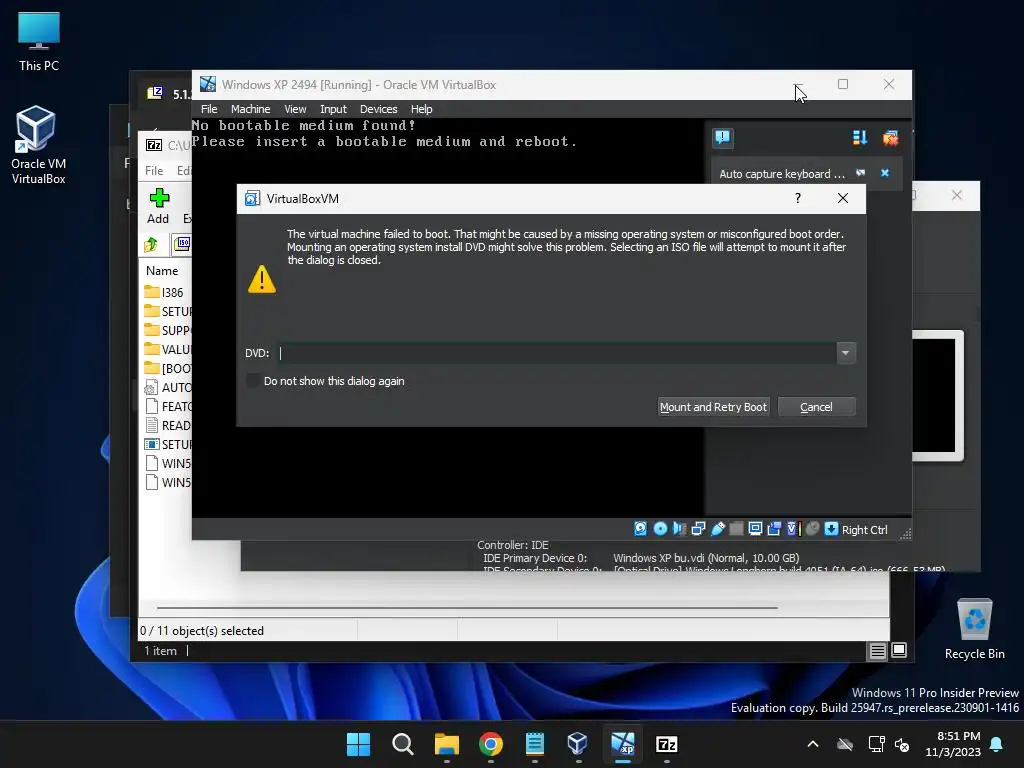The width and height of the screenshot is (1024, 768).
Task: Switch to VirtualBox Manager in taskbar
Action: coord(579,744)
